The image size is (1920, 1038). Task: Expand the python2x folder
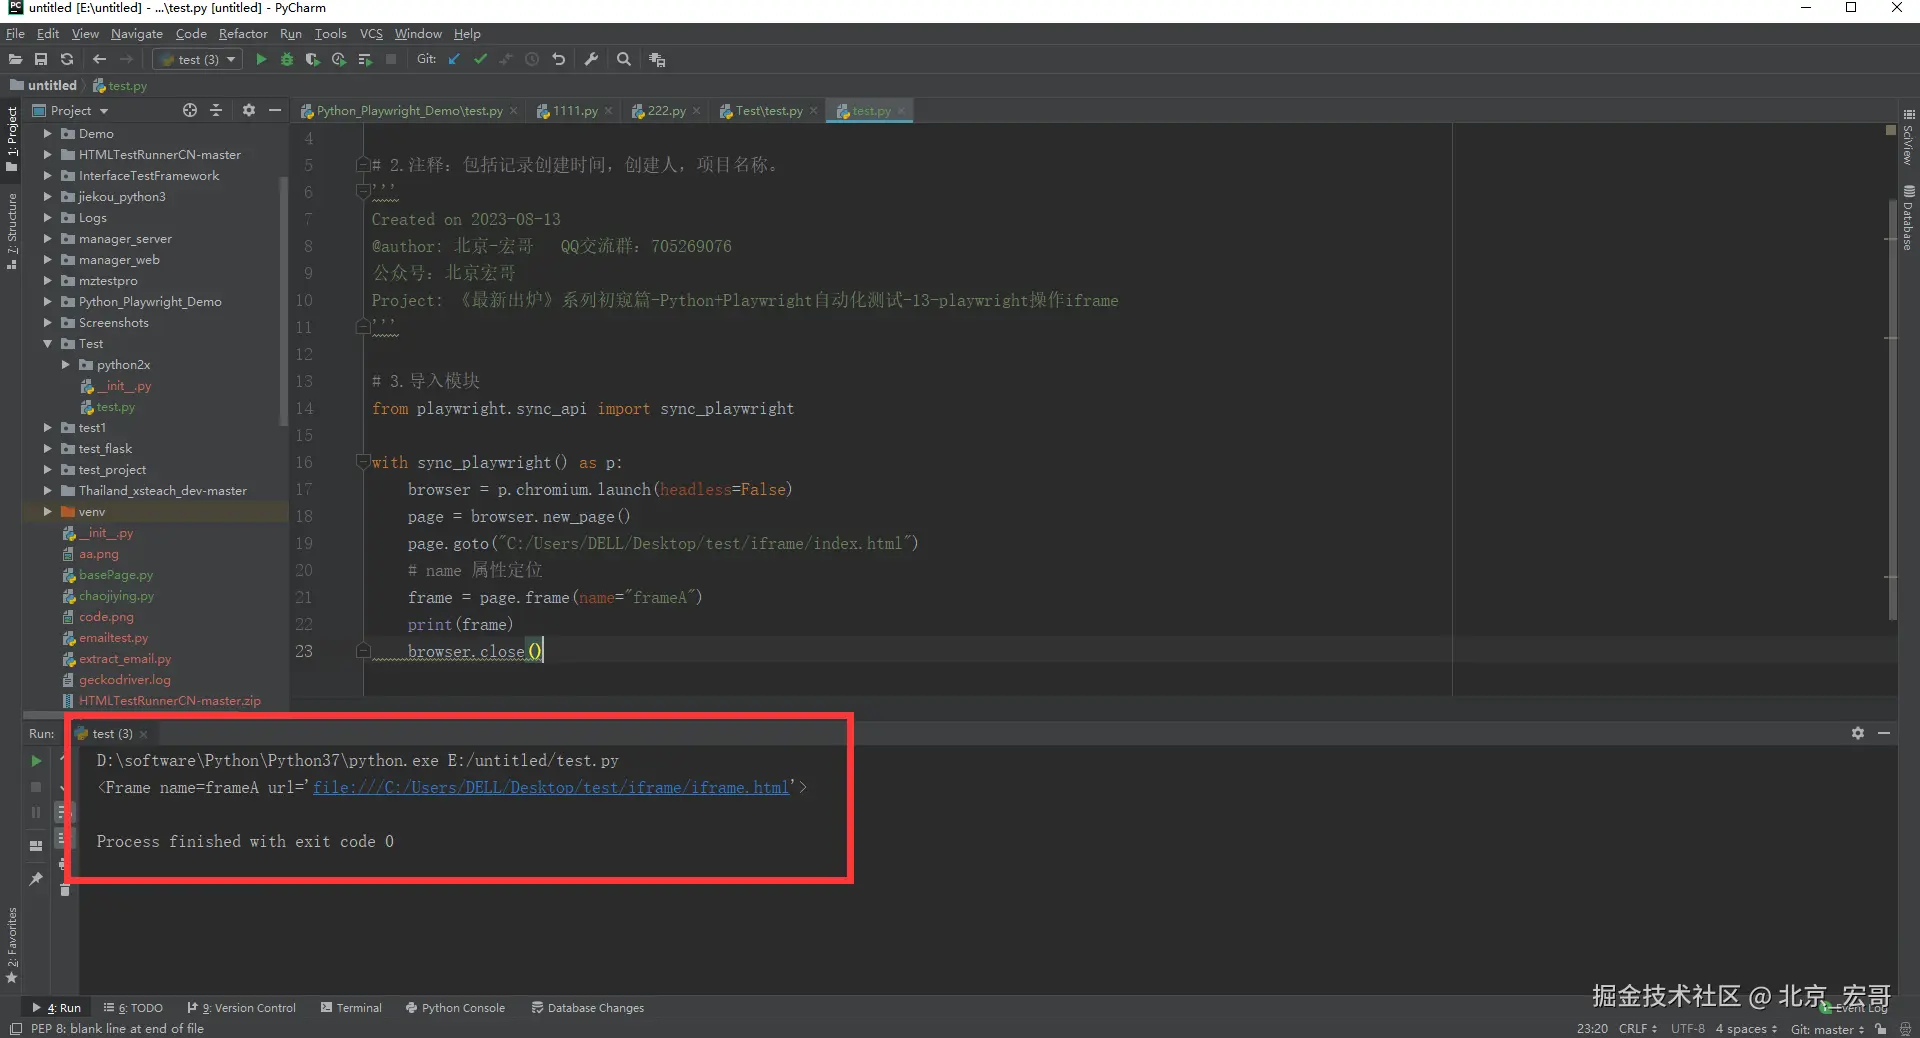click(x=66, y=364)
